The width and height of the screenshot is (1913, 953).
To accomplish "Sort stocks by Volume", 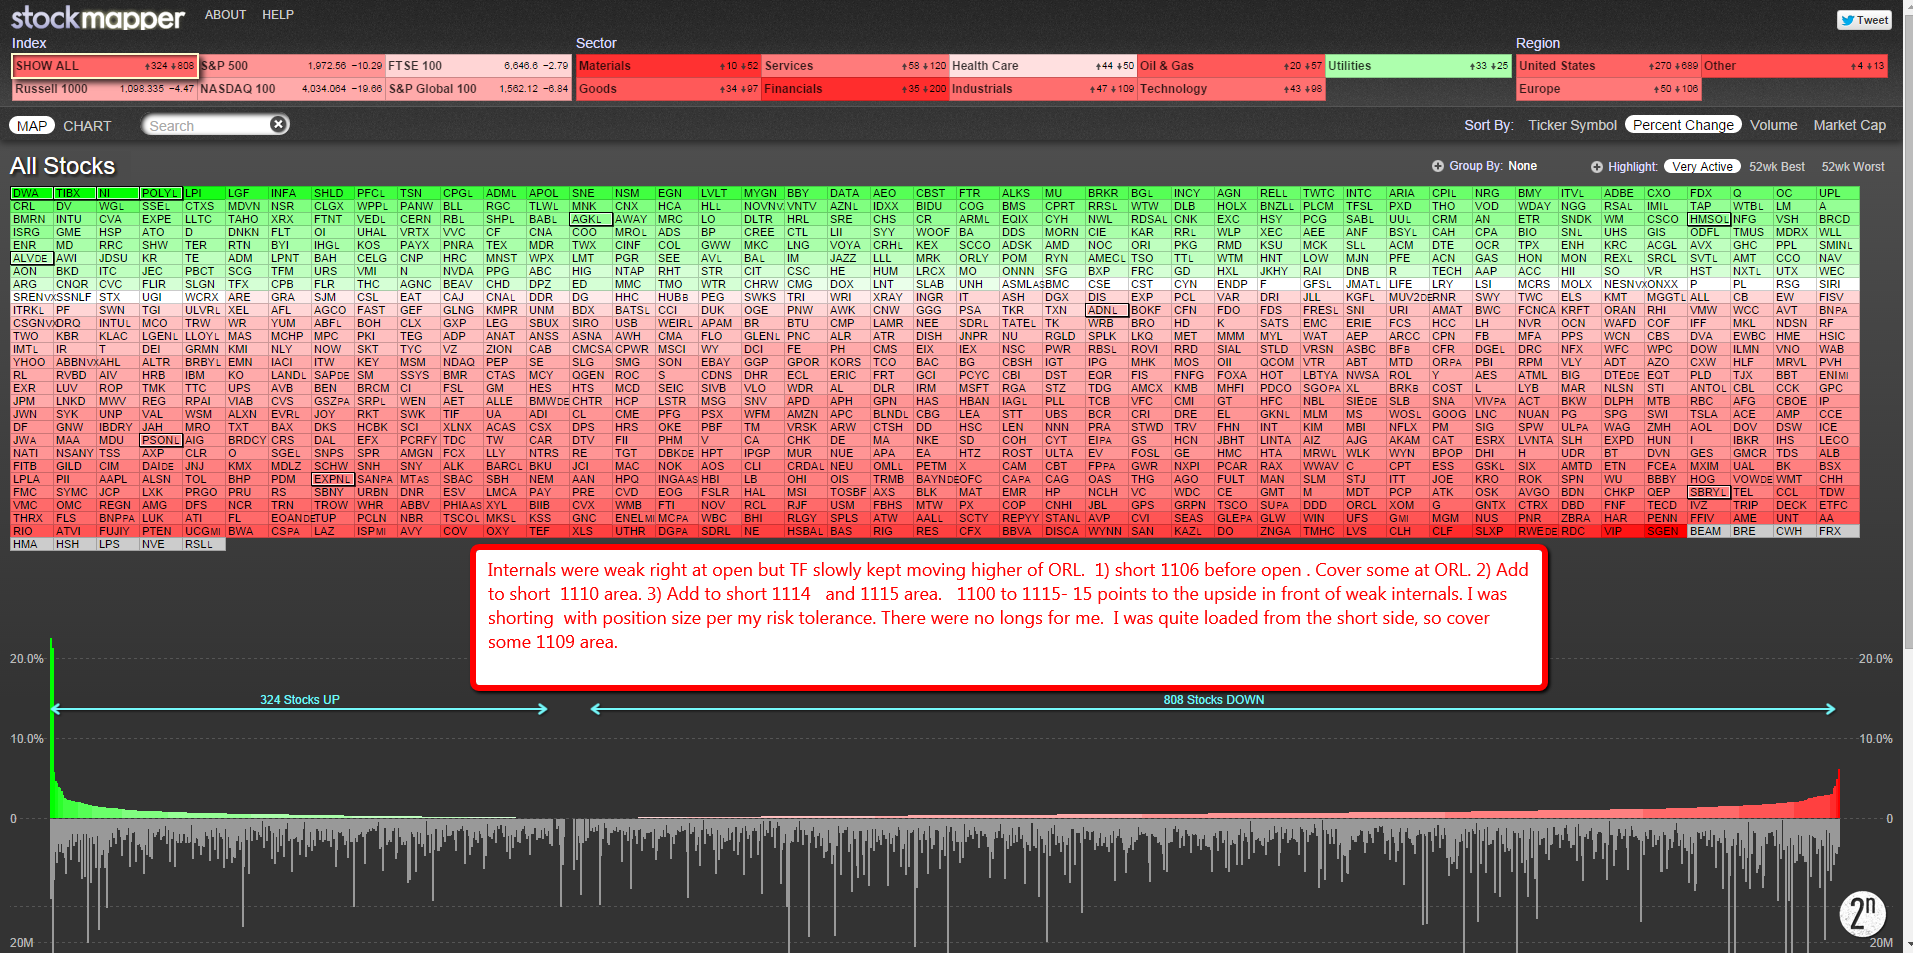I will click(x=1774, y=125).
